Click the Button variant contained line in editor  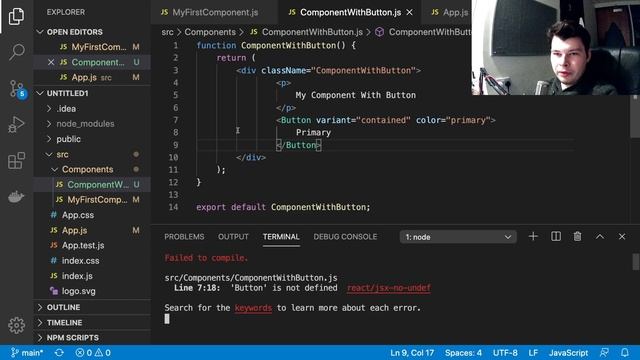(386, 120)
